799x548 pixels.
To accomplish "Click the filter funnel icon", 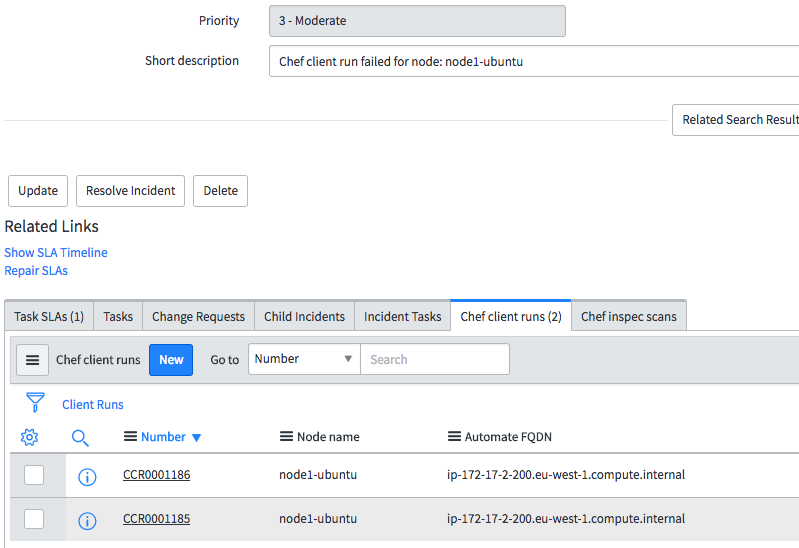I will click(35, 402).
